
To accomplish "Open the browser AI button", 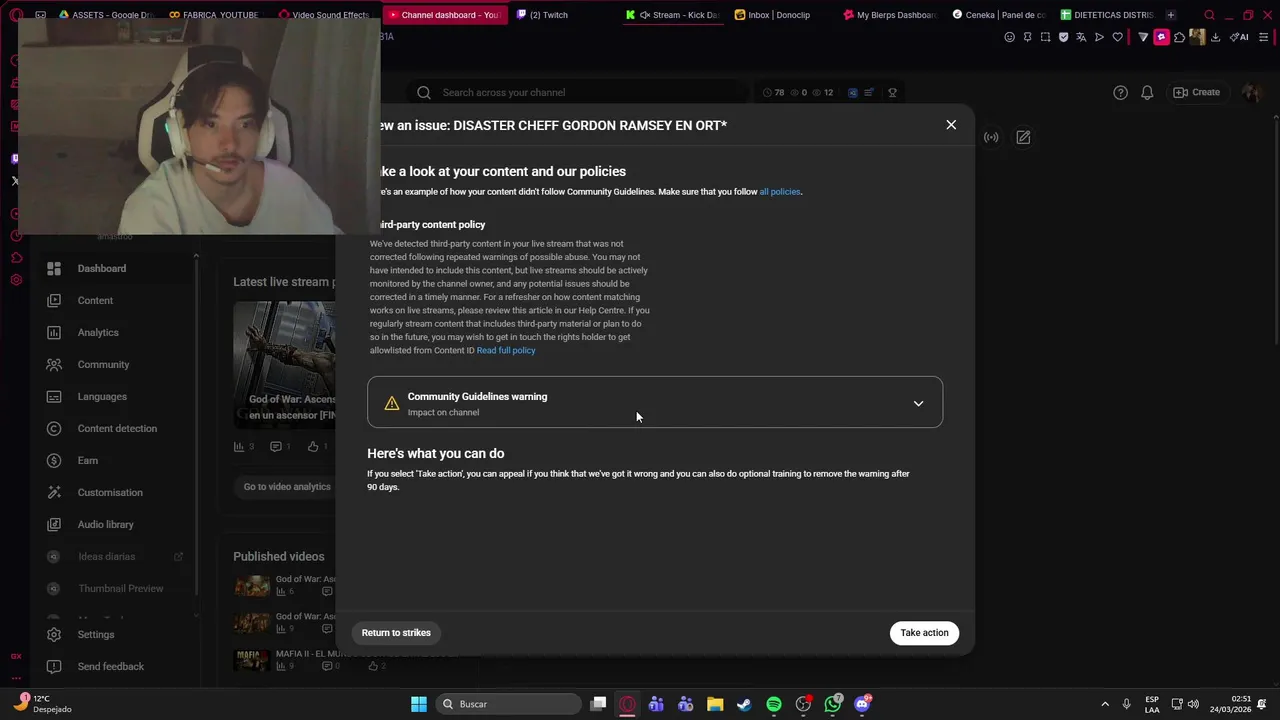I will 1238,37.
